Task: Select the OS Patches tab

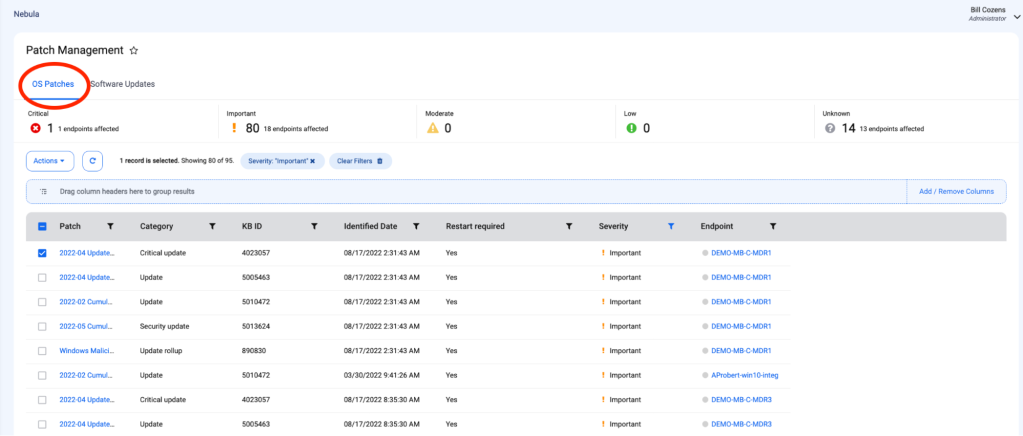Action: pyautogui.click(x=53, y=84)
